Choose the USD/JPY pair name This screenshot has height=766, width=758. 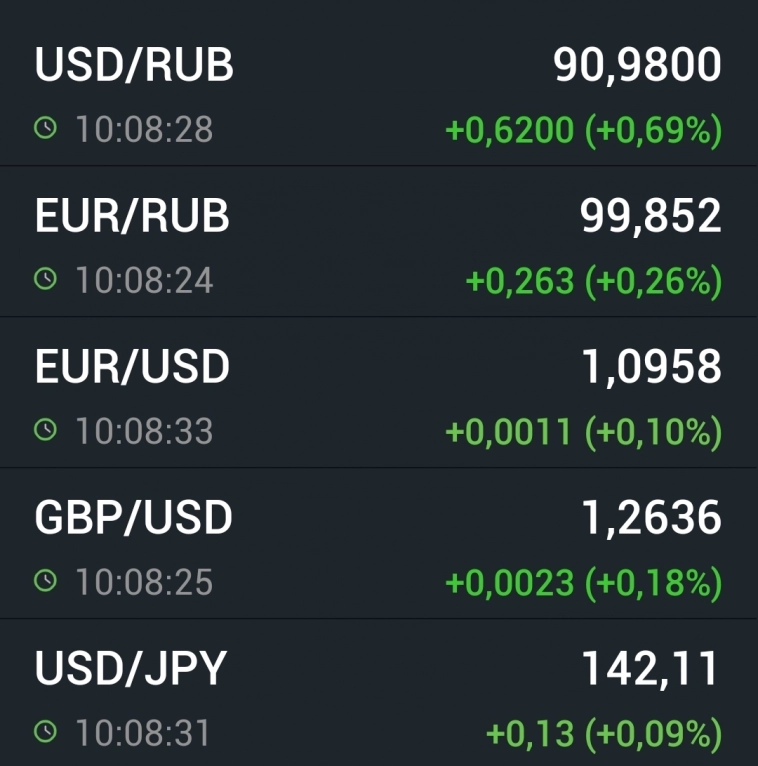tap(131, 669)
